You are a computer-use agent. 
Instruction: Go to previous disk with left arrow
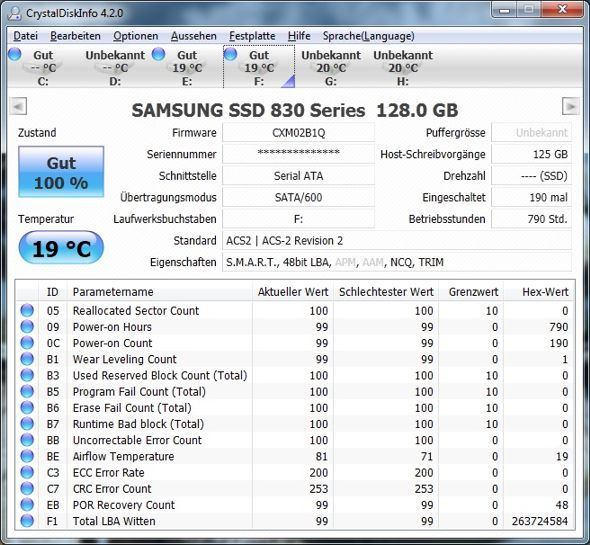pos(18,106)
